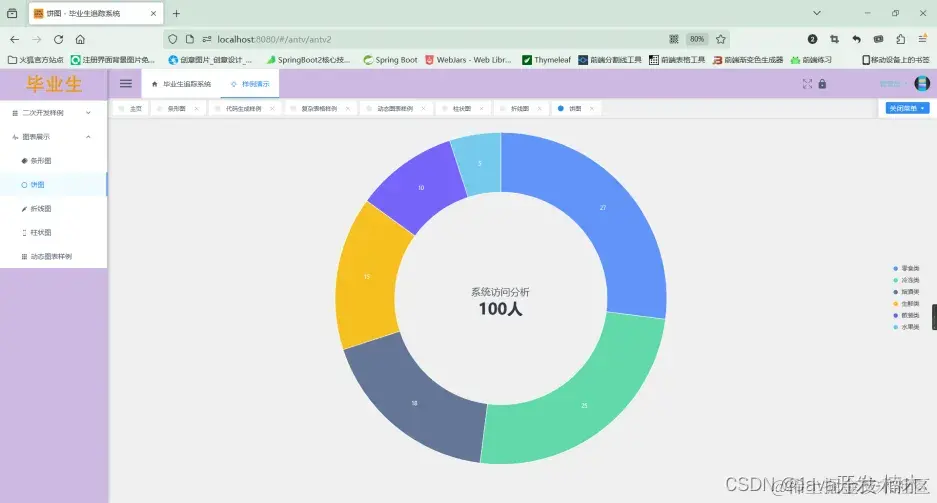The image size is (937, 503).
Task: Open the Firefox view icon at tab strip start
Action: [x=12, y=13]
